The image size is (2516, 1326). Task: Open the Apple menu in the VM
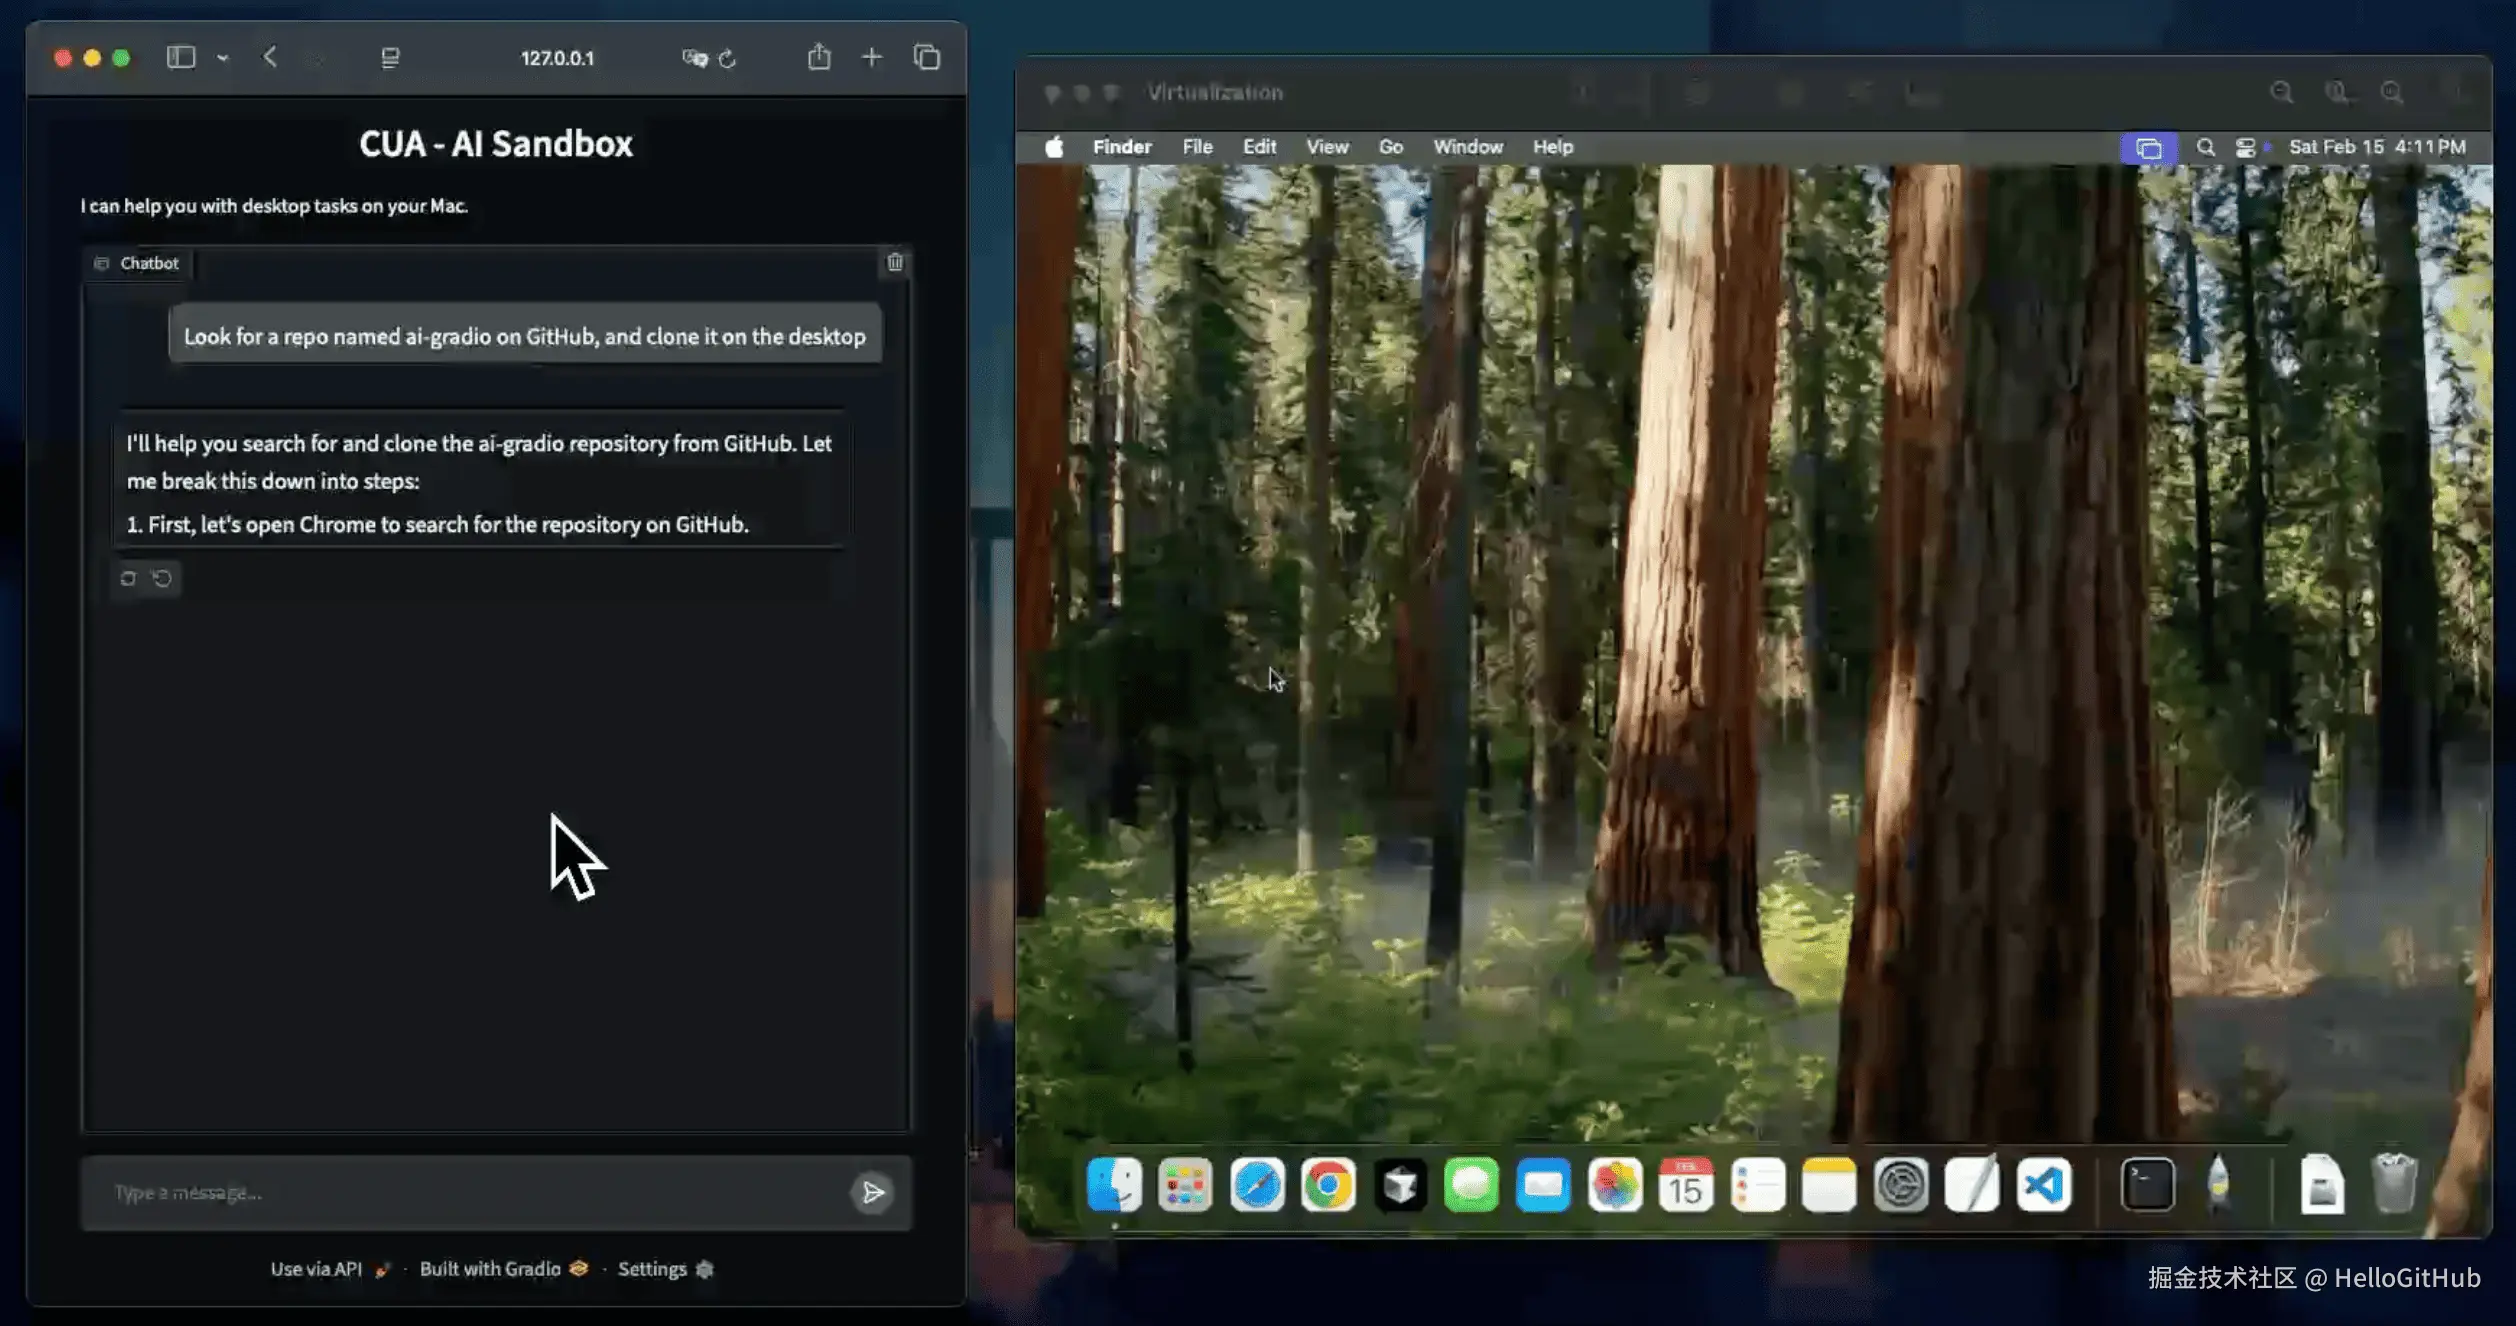click(x=1054, y=147)
